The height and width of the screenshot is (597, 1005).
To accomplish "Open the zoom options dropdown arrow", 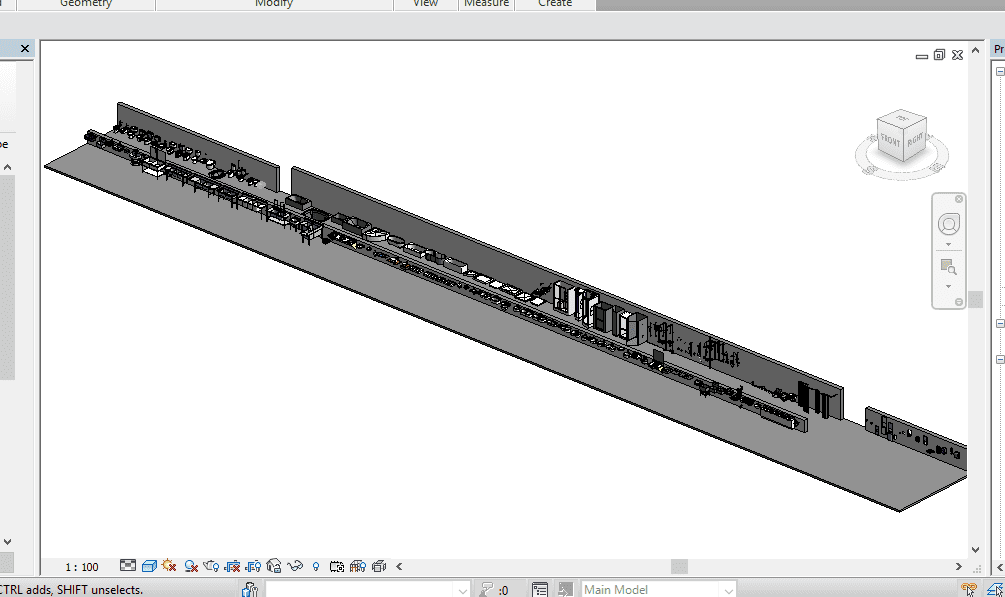I will pos(948,287).
